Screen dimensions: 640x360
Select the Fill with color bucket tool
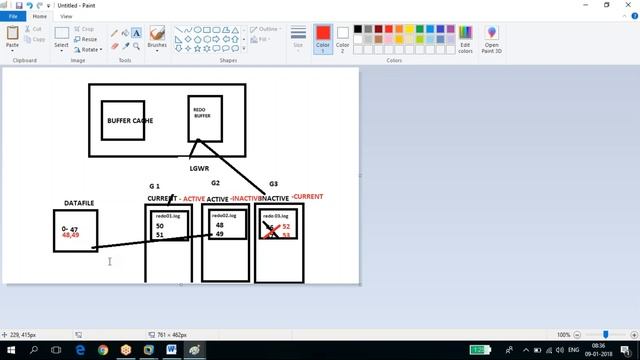[125, 33]
